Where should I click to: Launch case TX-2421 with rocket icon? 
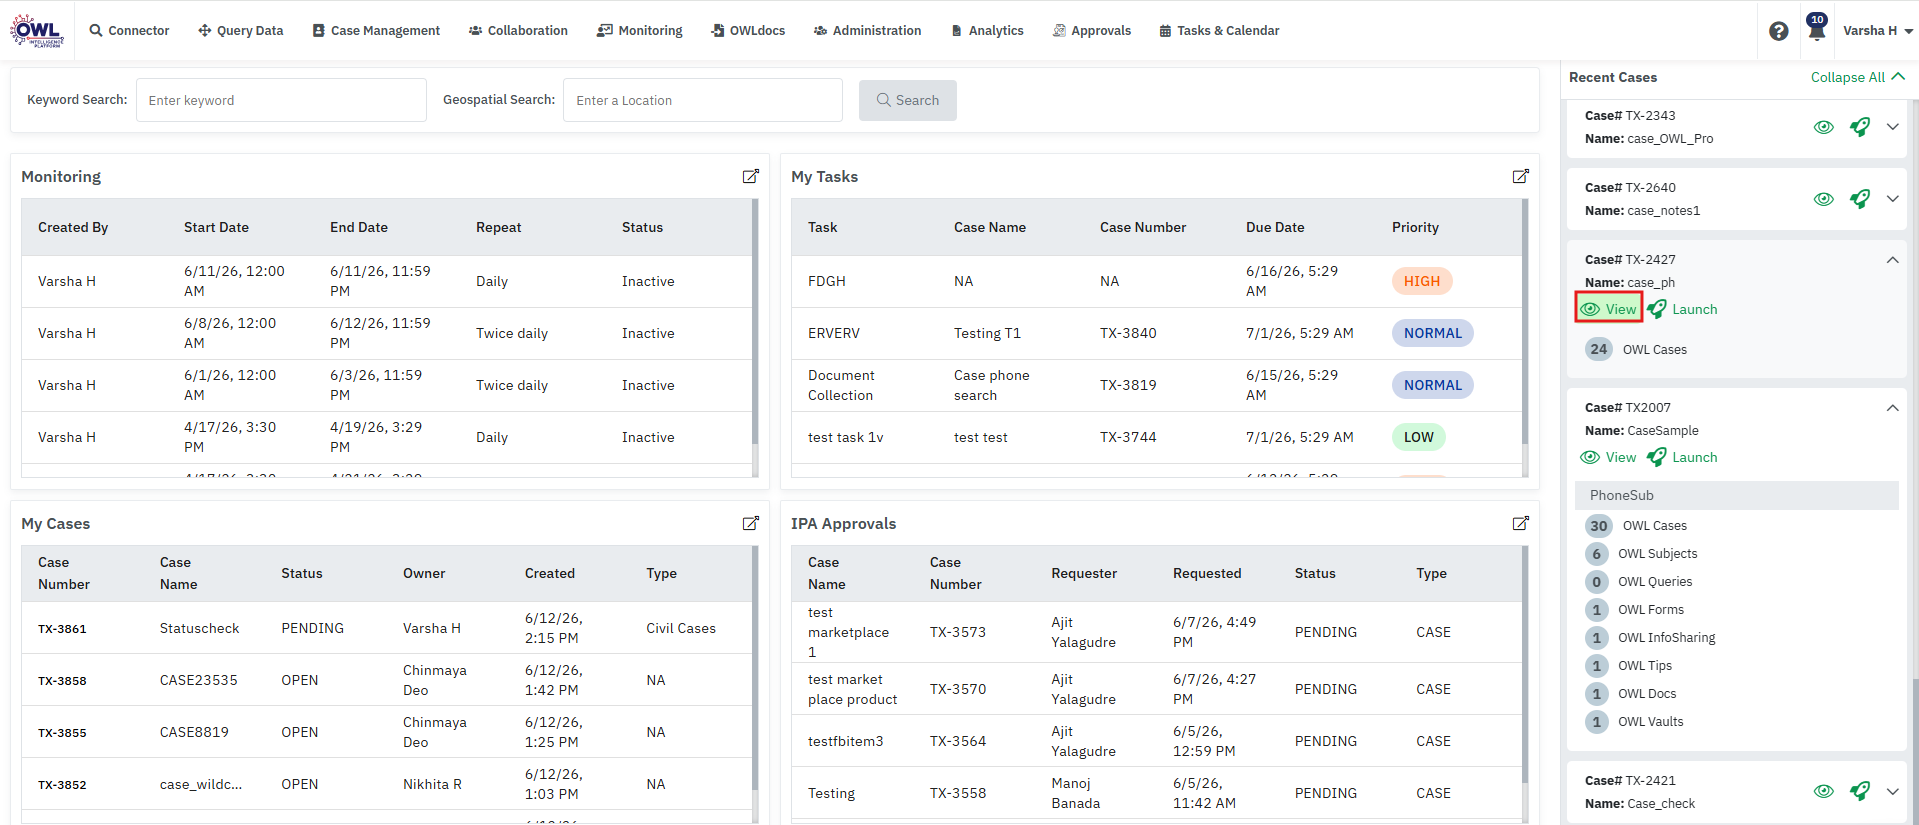coord(1859,791)
